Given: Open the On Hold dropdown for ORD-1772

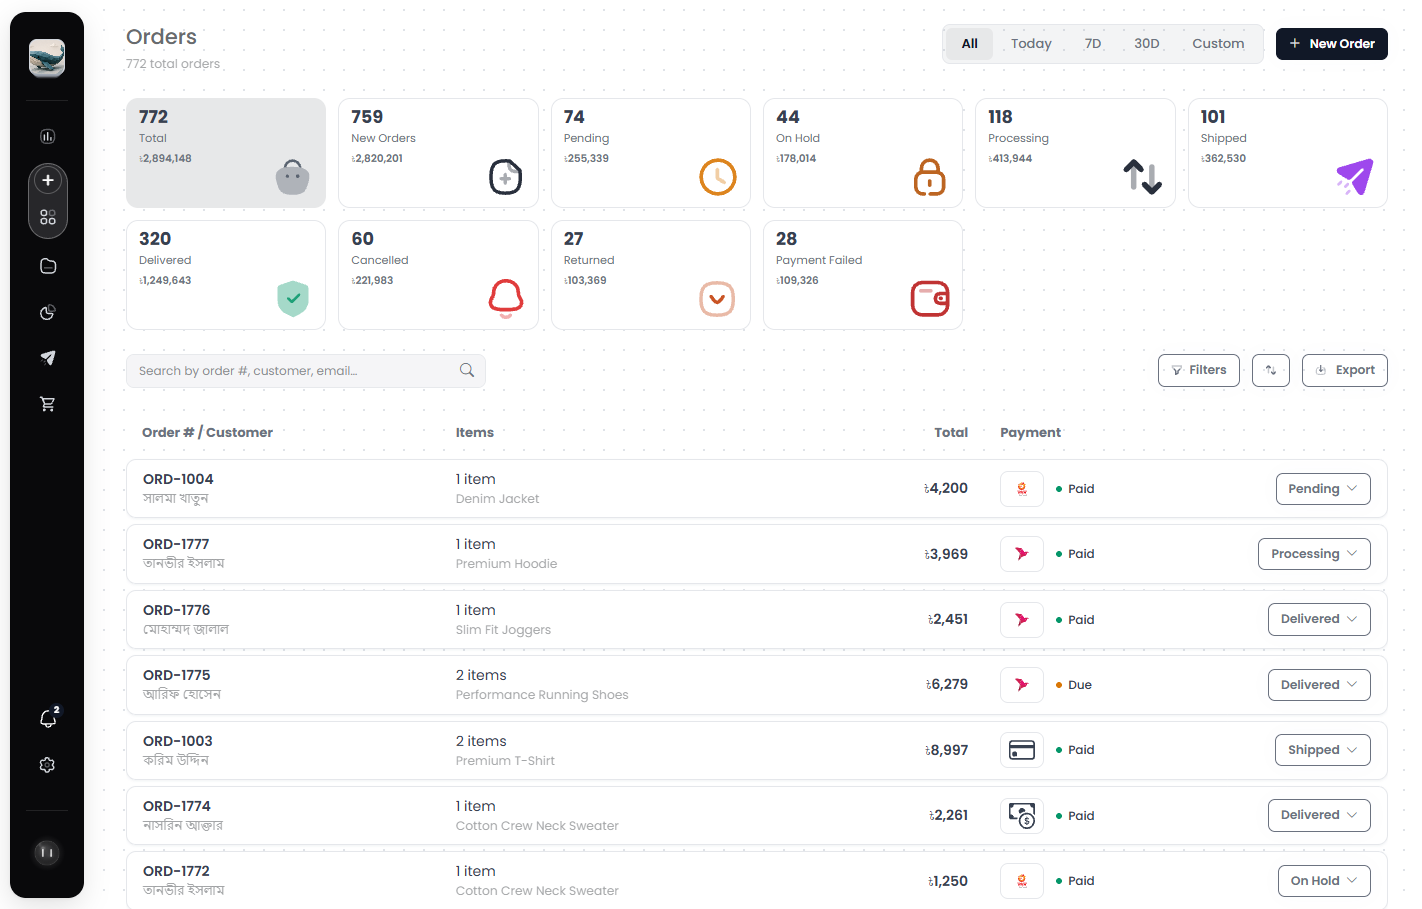Looking at the screenshot, I should pyautogui.click(x=1324, y=881).
